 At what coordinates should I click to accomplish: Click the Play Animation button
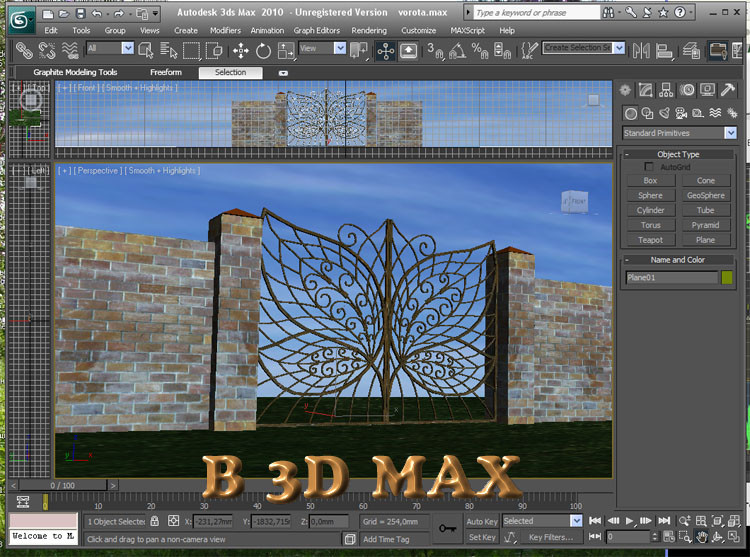pyautogui.click(x=629, y=521)
